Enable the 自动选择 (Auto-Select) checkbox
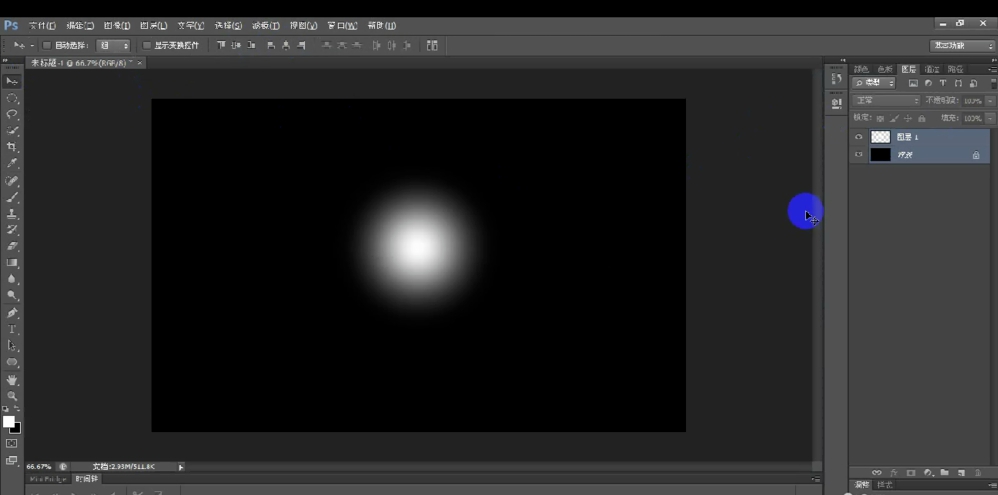This screenshot has width=998, height=495. pos(47,46)
